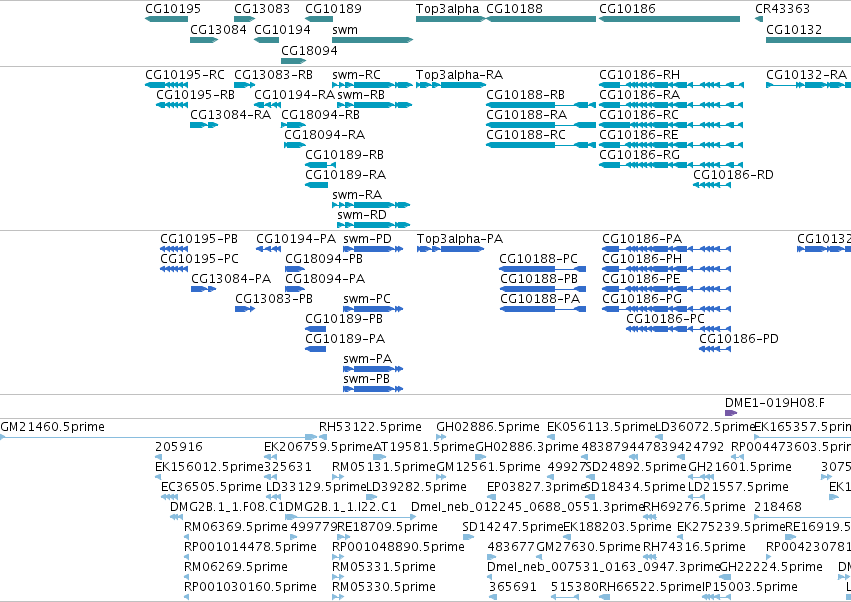Click the CG10194-PA protein label
Viewport: 851px width, 602px height.
pos(296,239)
